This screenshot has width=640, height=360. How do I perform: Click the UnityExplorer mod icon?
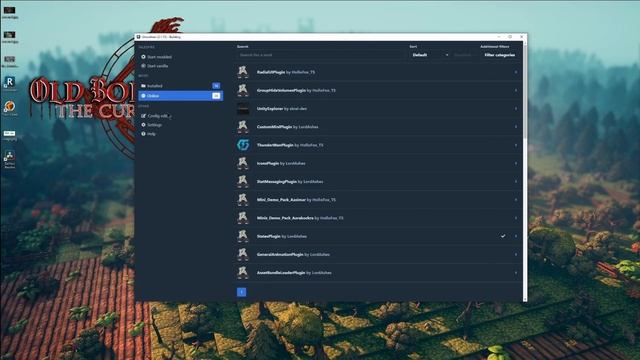click(243, 109)
